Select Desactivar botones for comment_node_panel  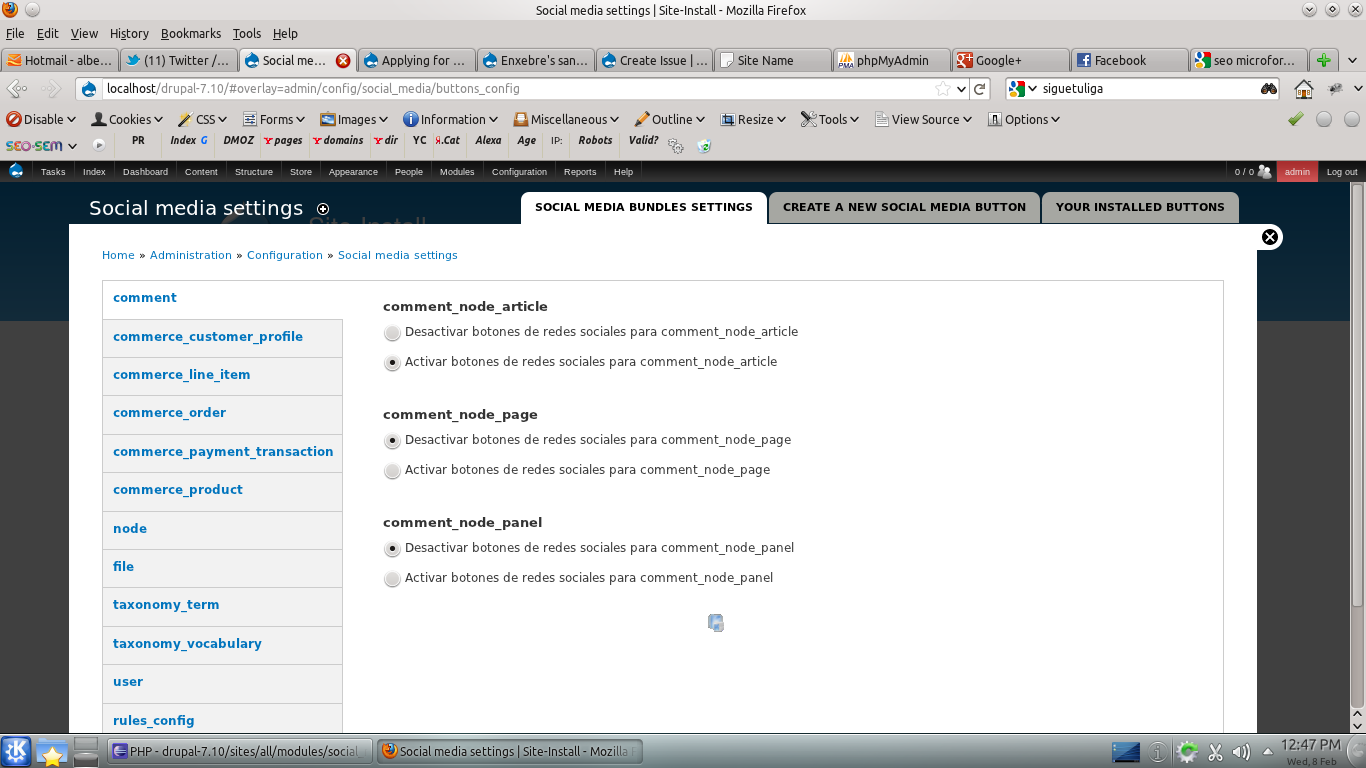tap(392, 549)
